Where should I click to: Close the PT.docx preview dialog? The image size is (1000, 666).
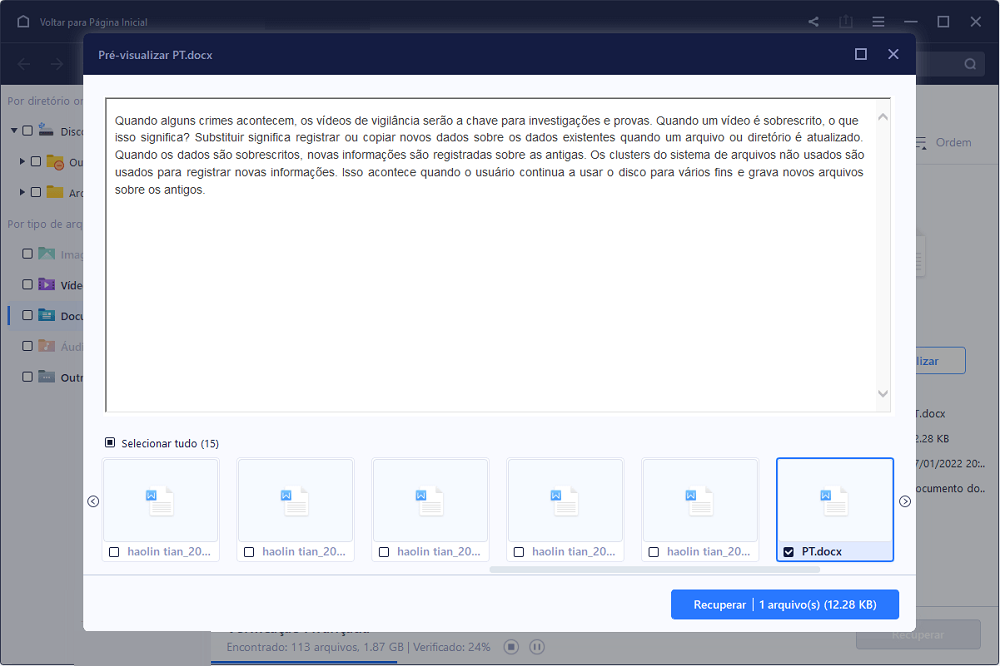(893, 54)
